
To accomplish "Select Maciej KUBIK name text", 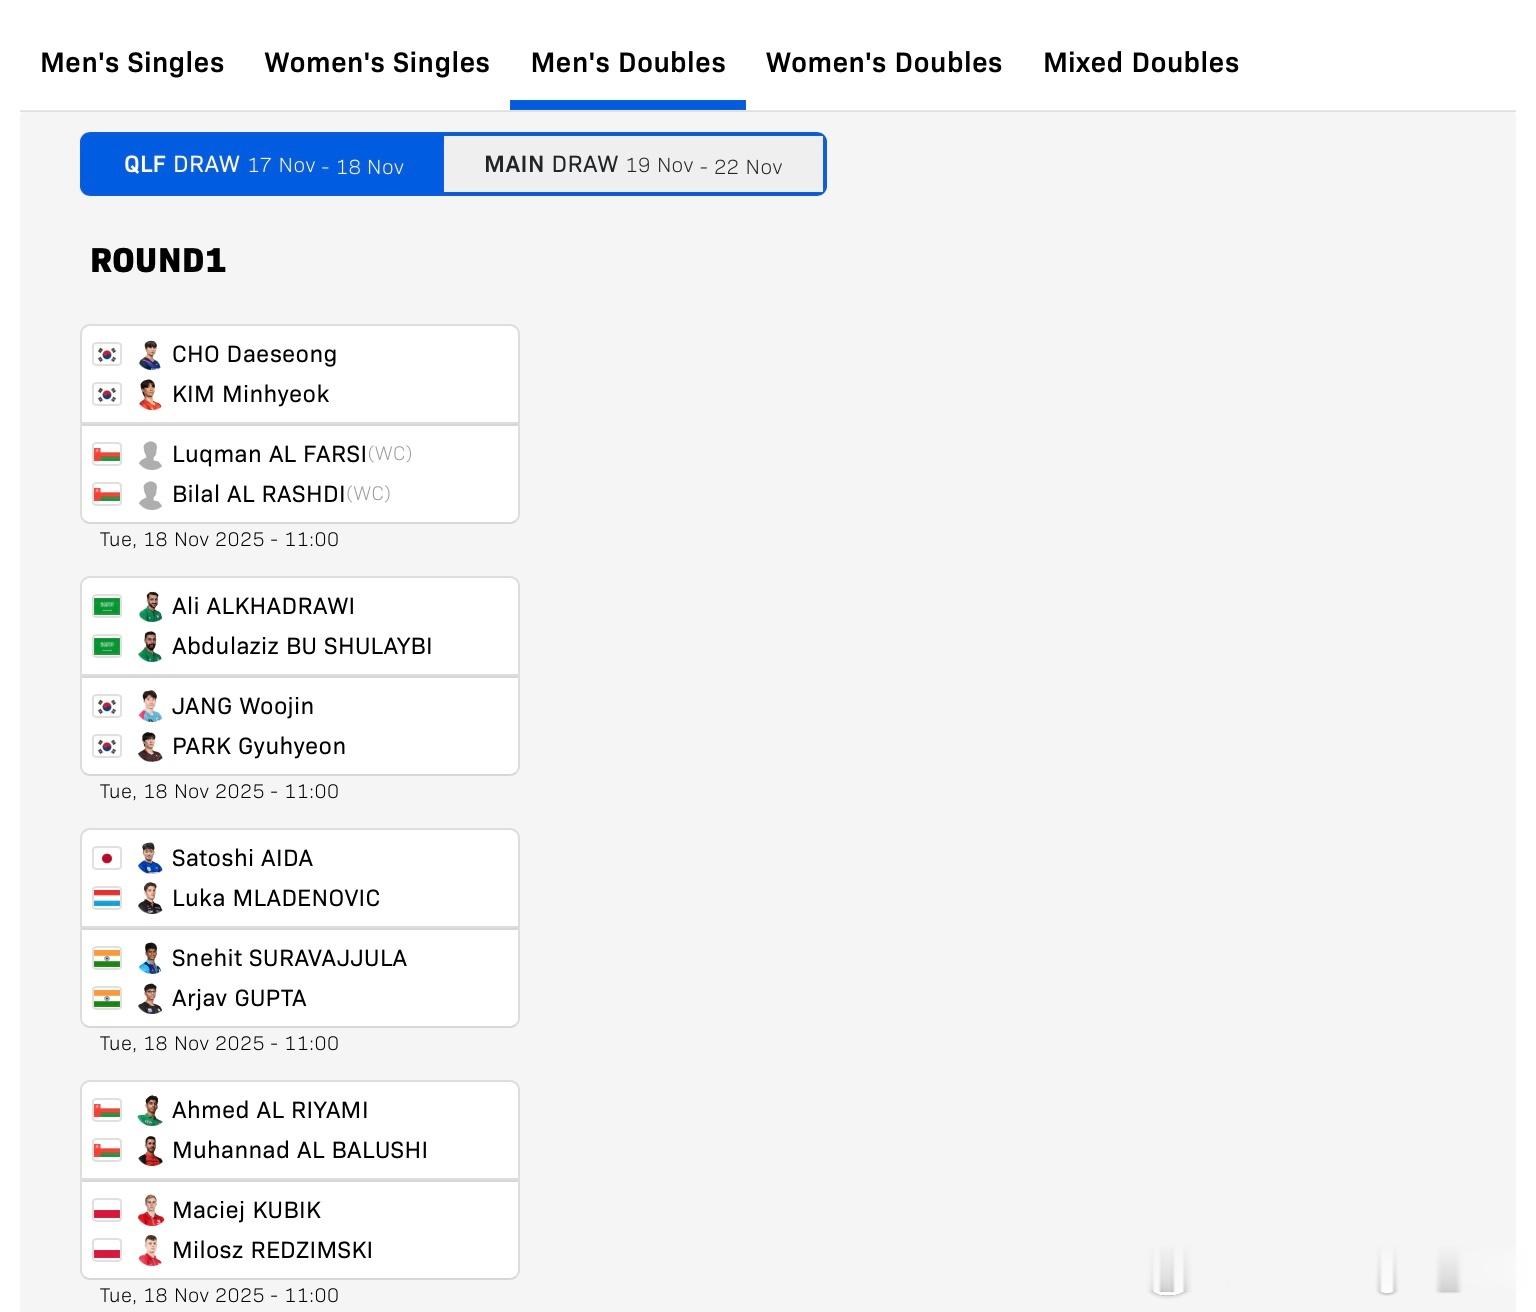I will coord(247,1210).
